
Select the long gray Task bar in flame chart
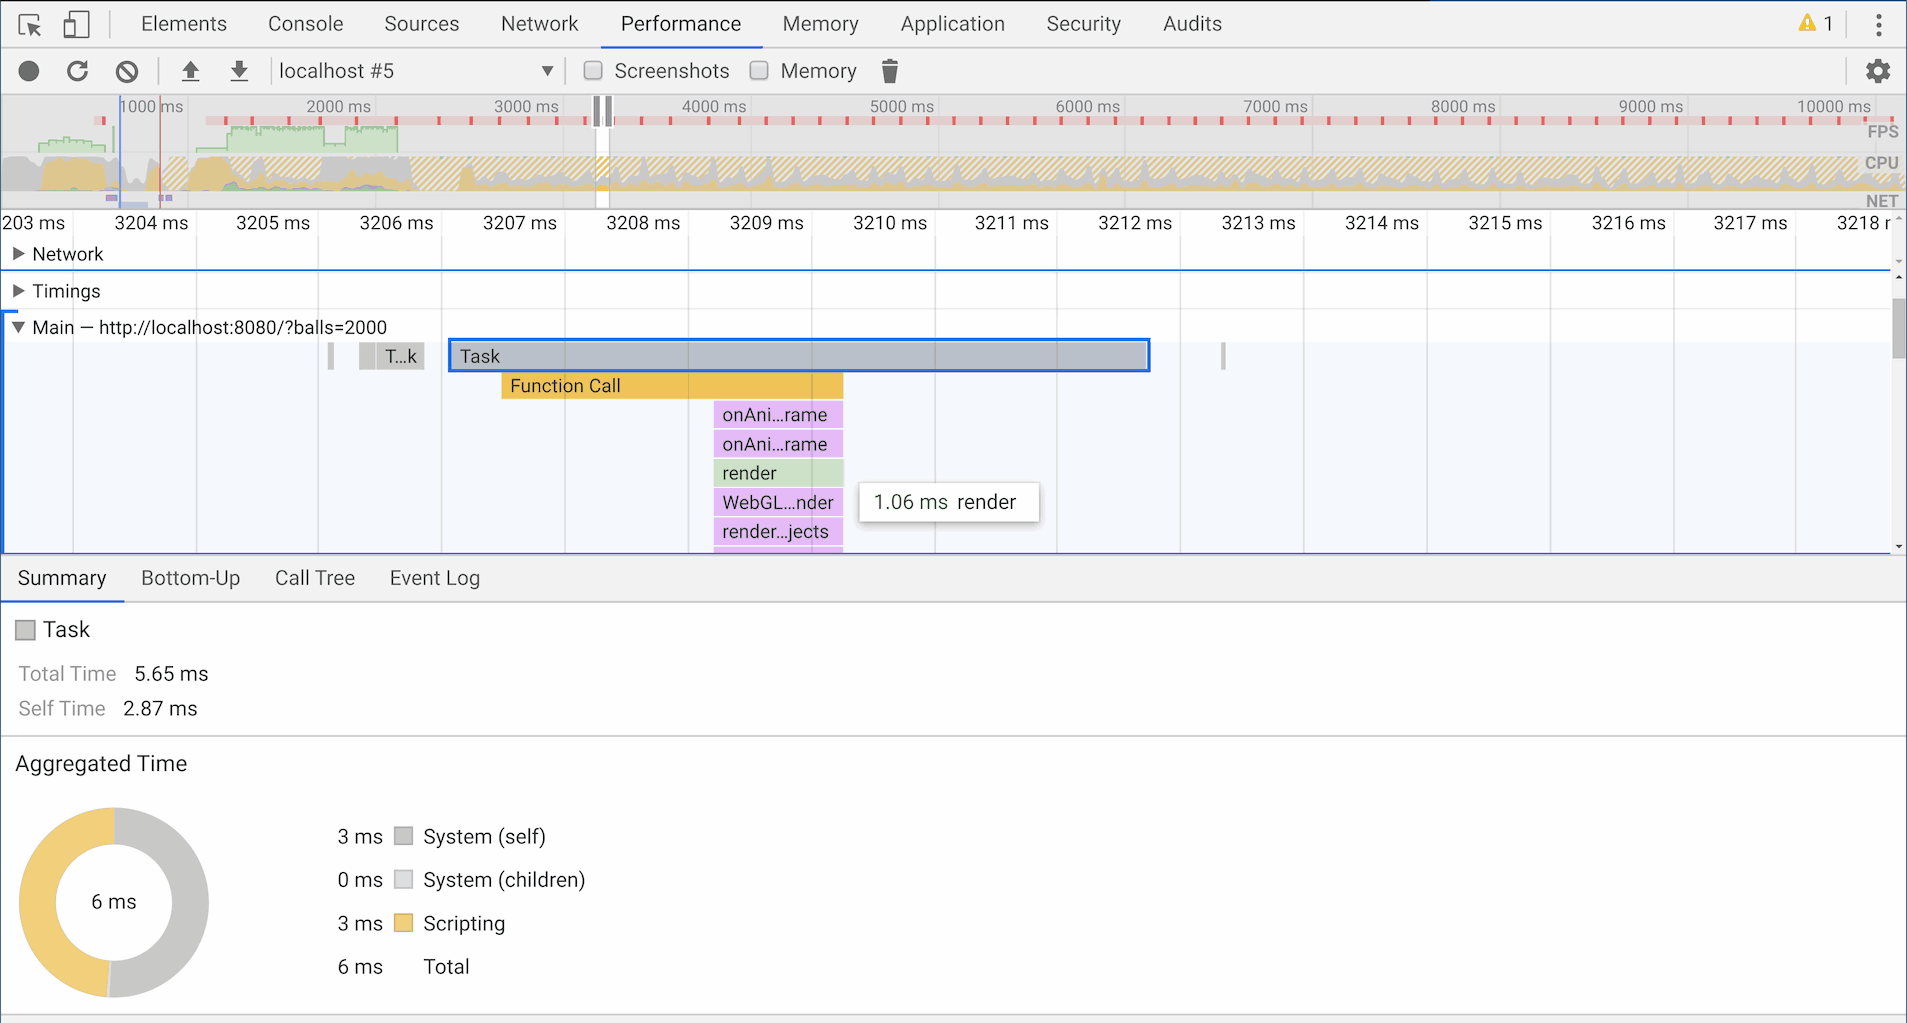coord(799,356)
